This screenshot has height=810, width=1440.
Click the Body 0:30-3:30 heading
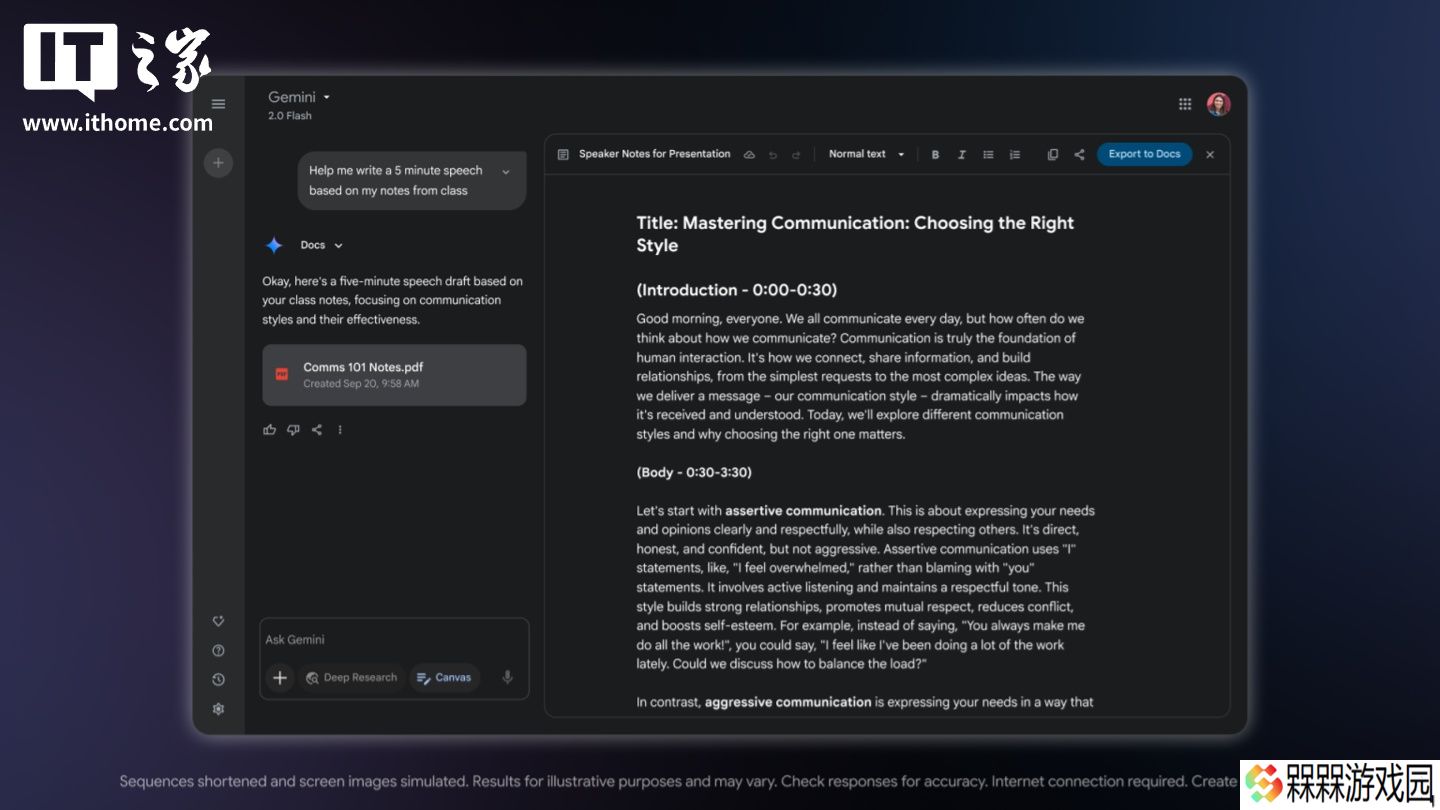694,472
